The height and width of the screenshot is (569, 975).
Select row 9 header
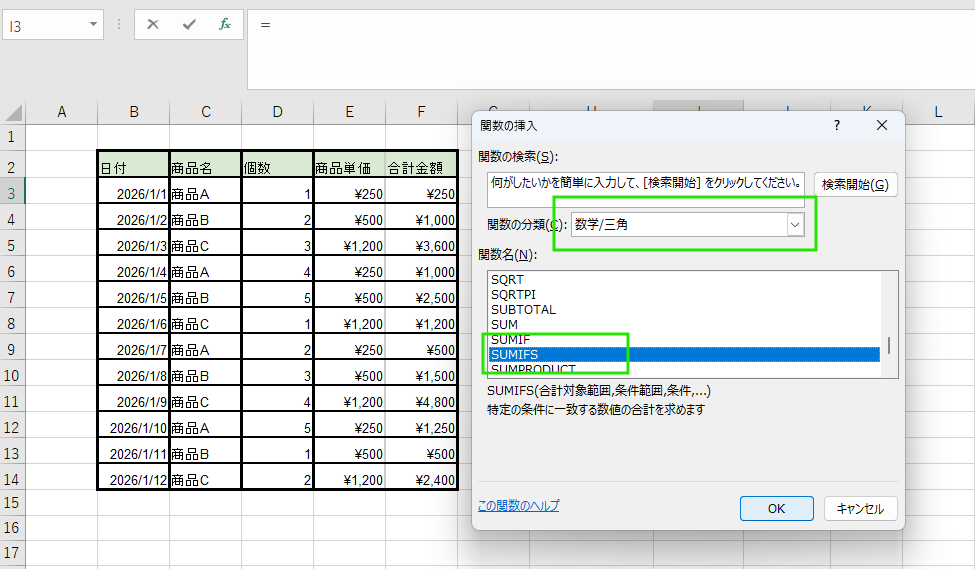pos(12,350)
